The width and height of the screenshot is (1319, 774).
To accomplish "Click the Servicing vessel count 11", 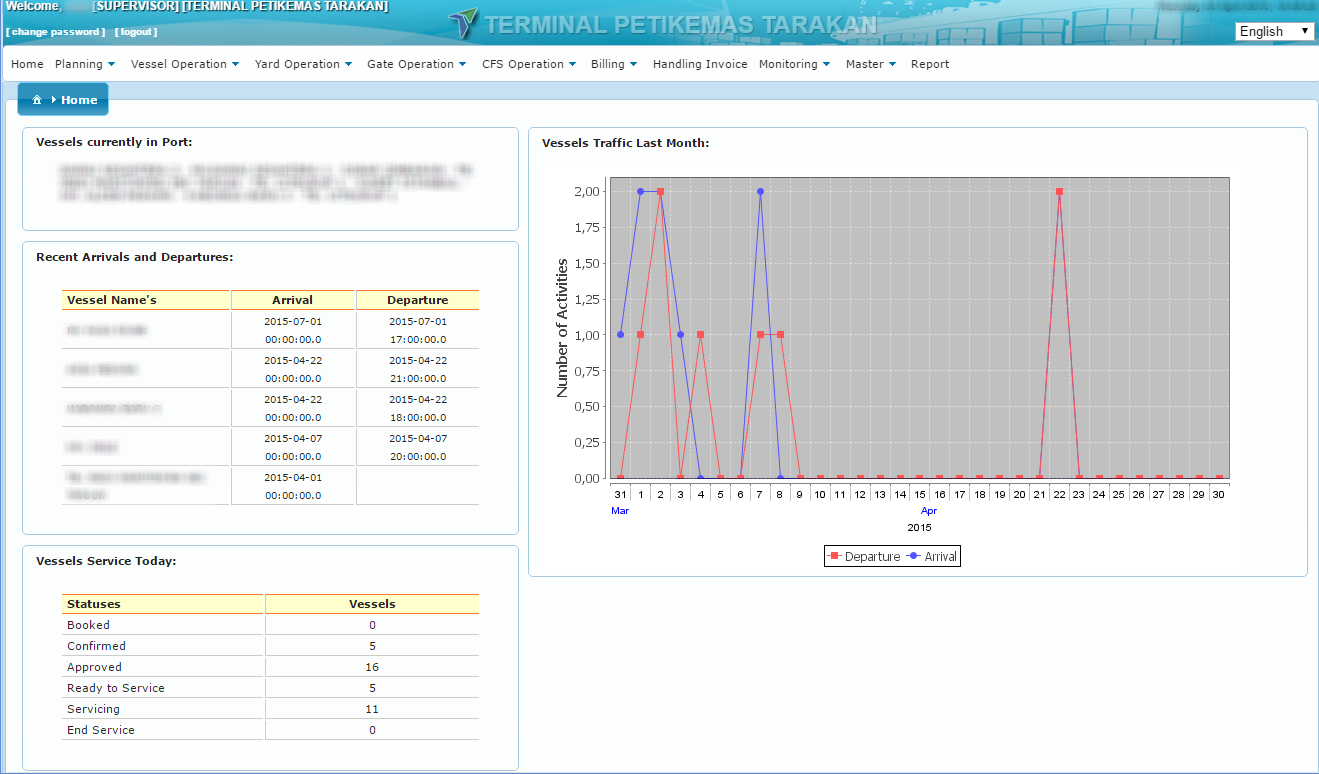I will tap(372, 709).
